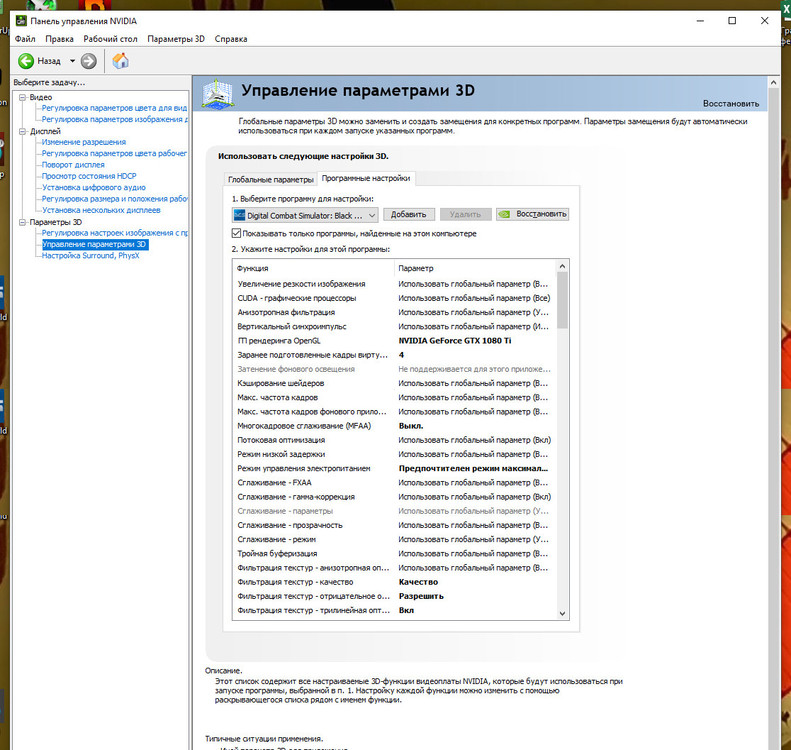791x750 pixels.
Task: Click the grayed-out Удалить button
Action: click(465, 214)
